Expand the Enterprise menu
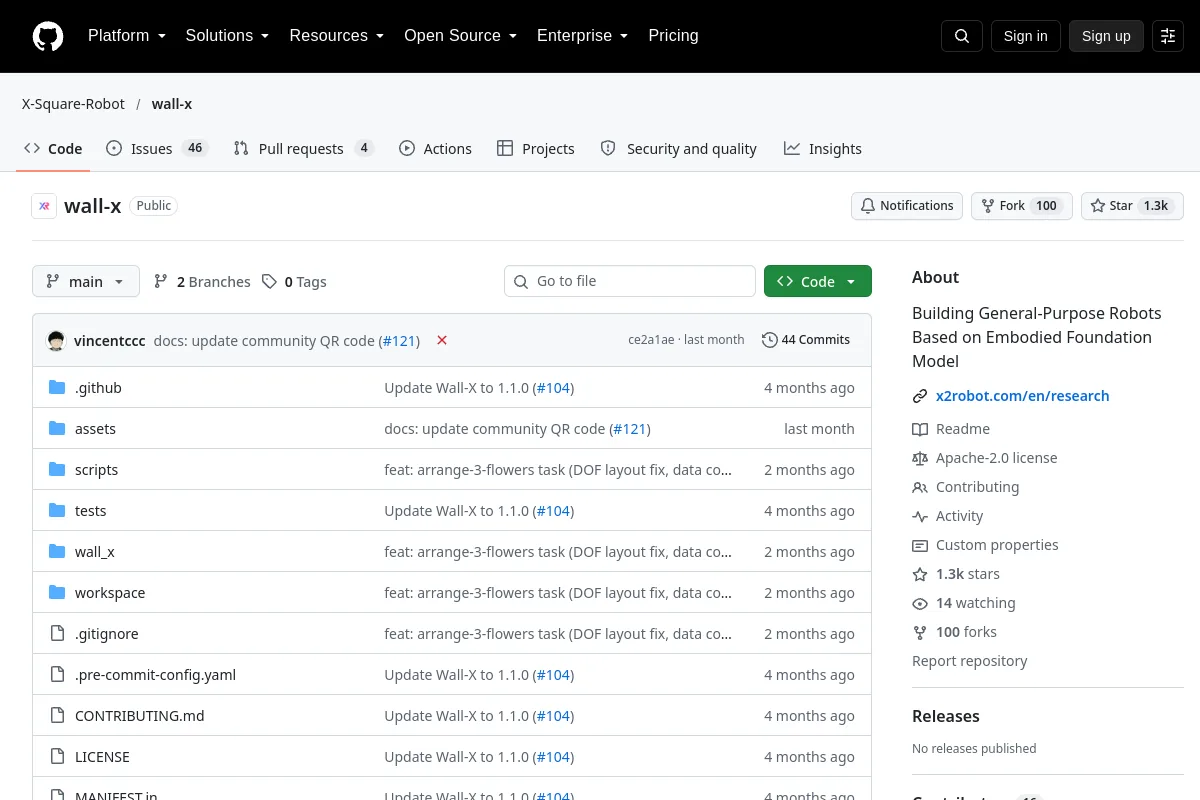 (582, 36)
